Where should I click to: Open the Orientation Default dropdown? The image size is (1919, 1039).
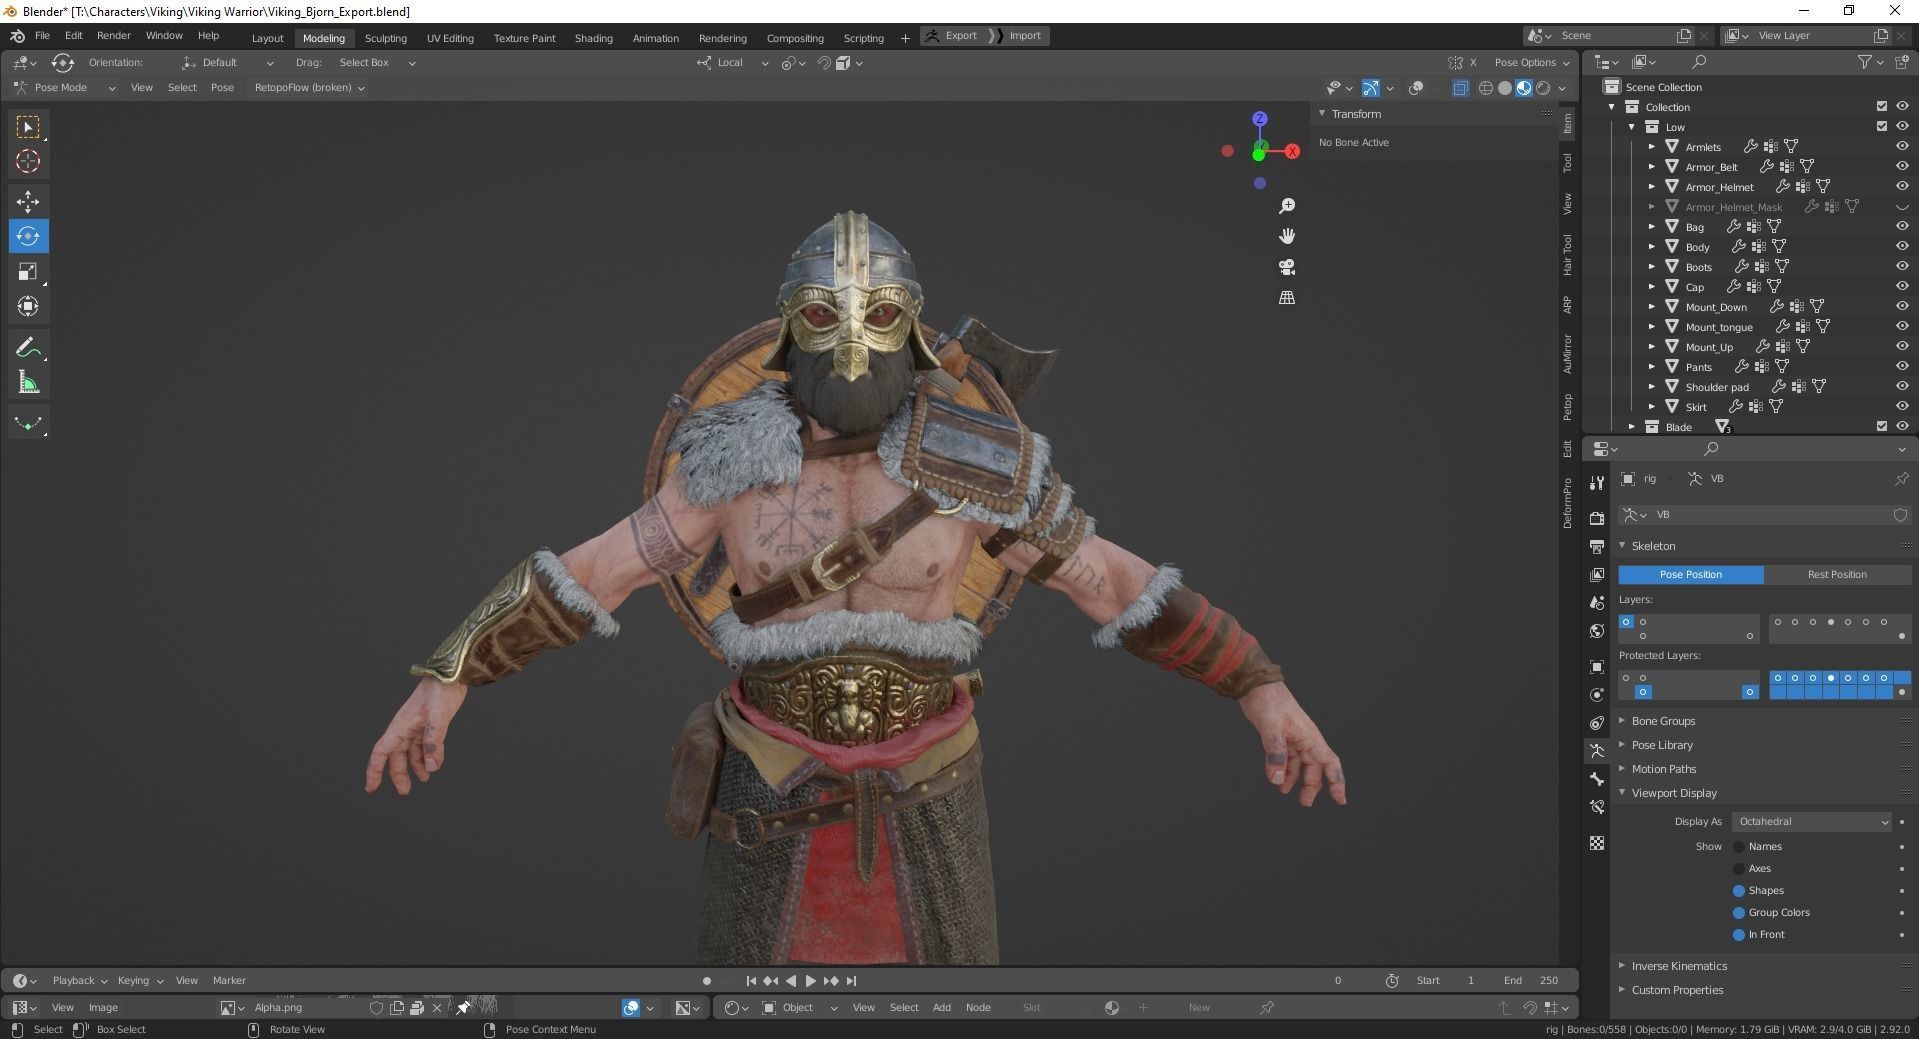point(227,63)
